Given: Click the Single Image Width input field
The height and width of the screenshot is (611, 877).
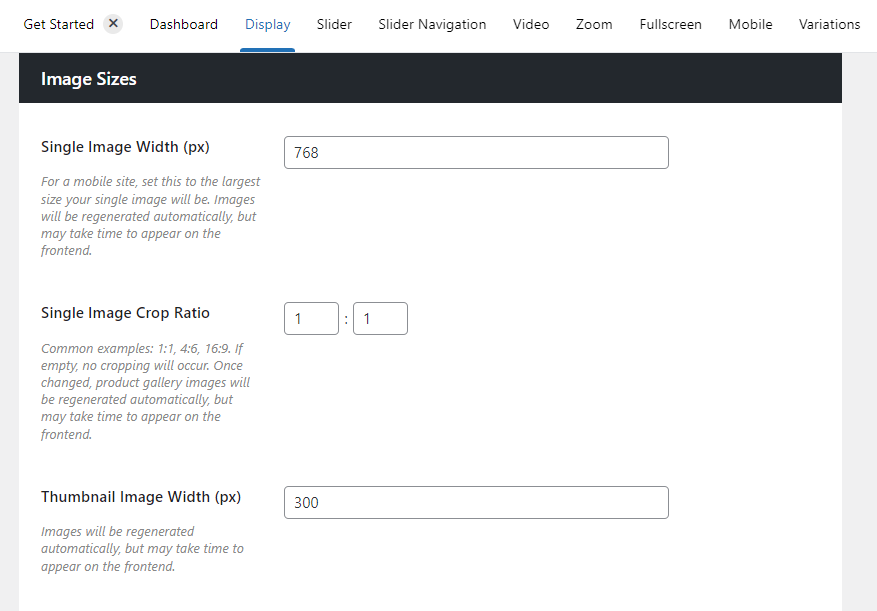Looking at the screenshot, I should point(476,153).
